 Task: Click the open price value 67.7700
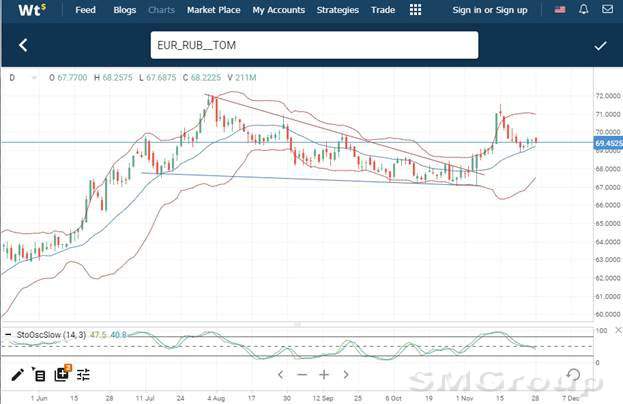[72, 77]
